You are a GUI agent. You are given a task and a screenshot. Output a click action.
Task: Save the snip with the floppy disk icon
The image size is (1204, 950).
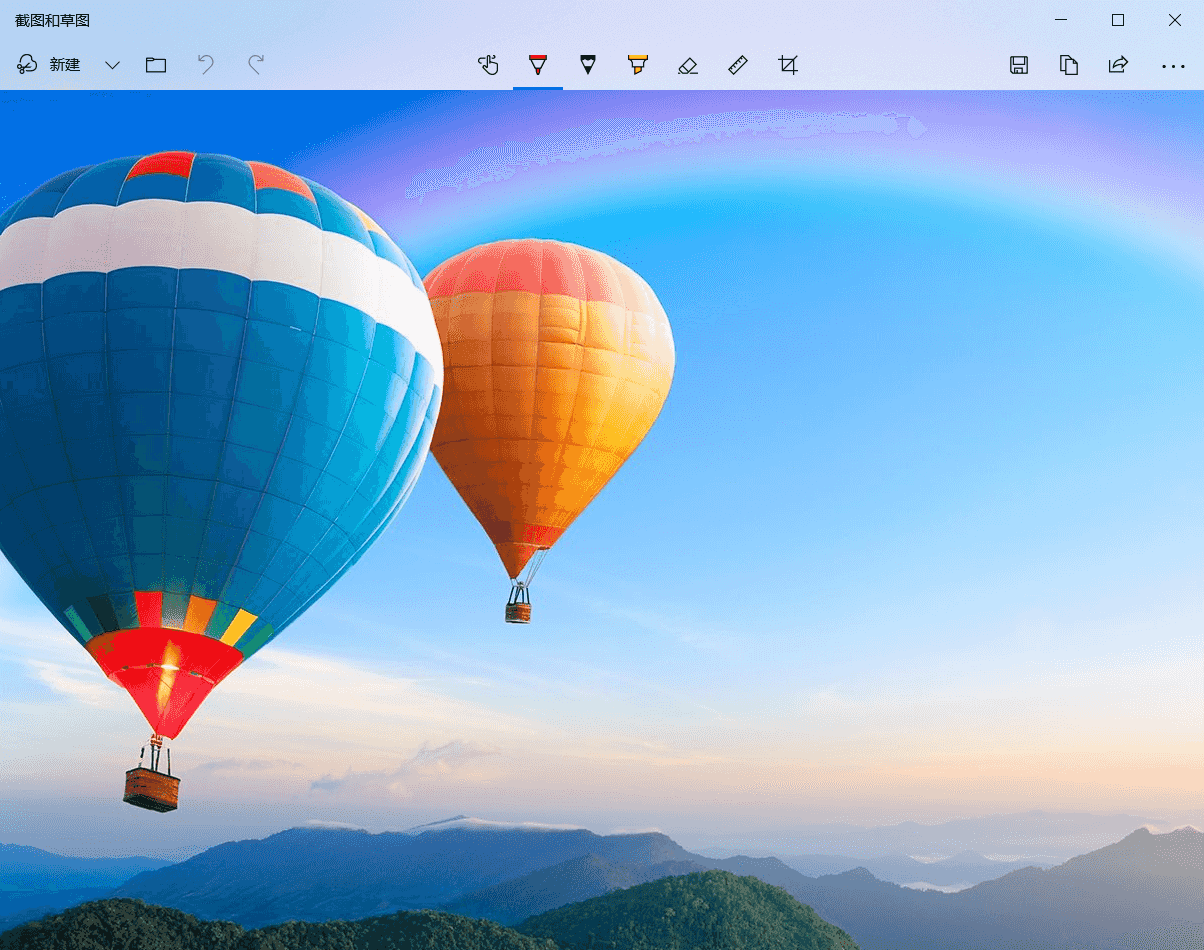pyautogui.click(x=1019, y=66)
